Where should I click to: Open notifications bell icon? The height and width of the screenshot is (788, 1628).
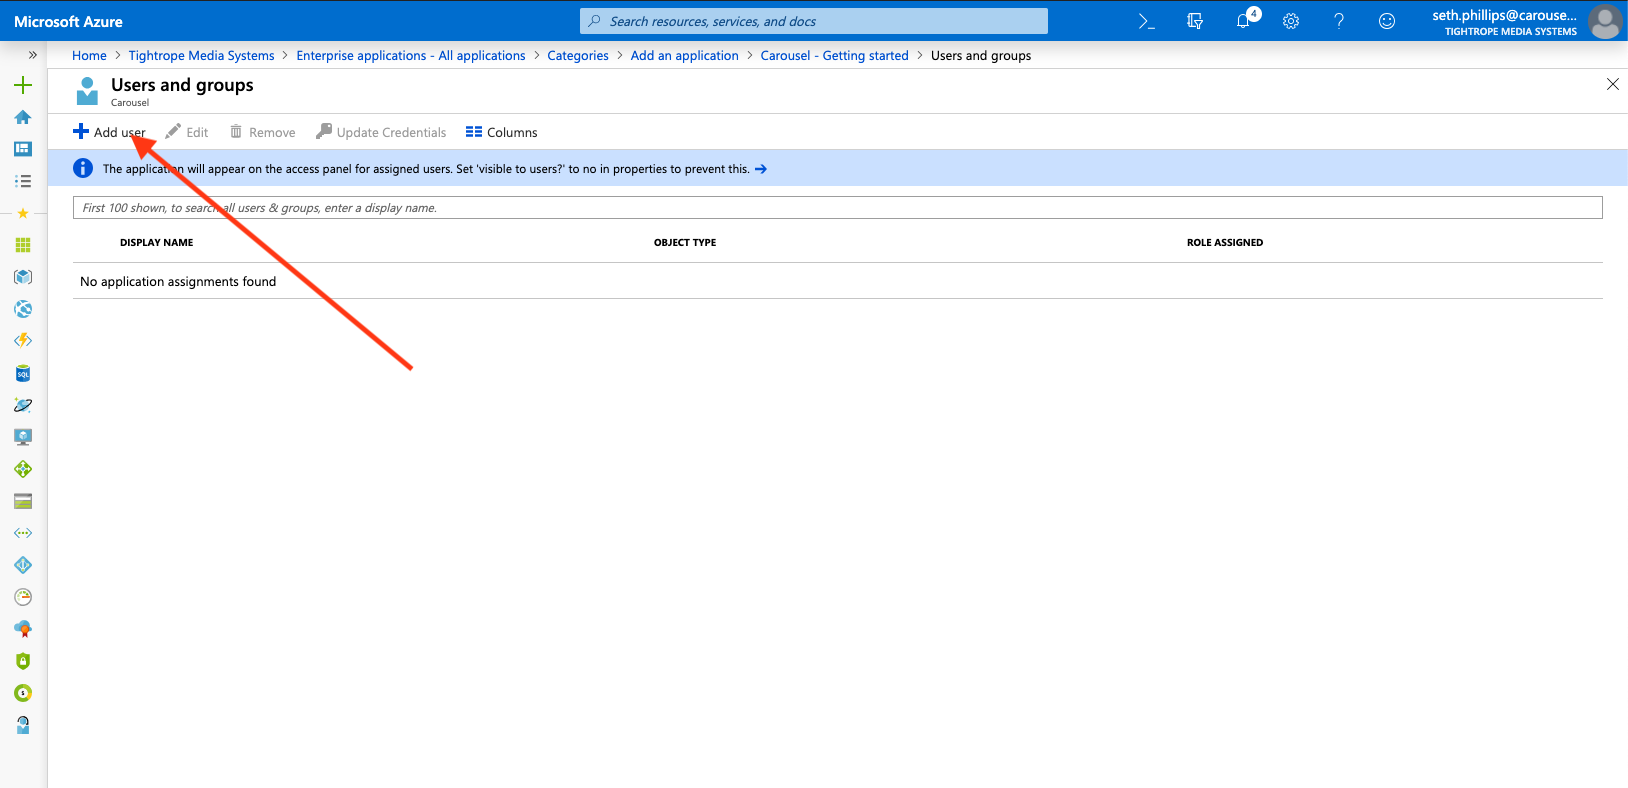point(1243,21)
